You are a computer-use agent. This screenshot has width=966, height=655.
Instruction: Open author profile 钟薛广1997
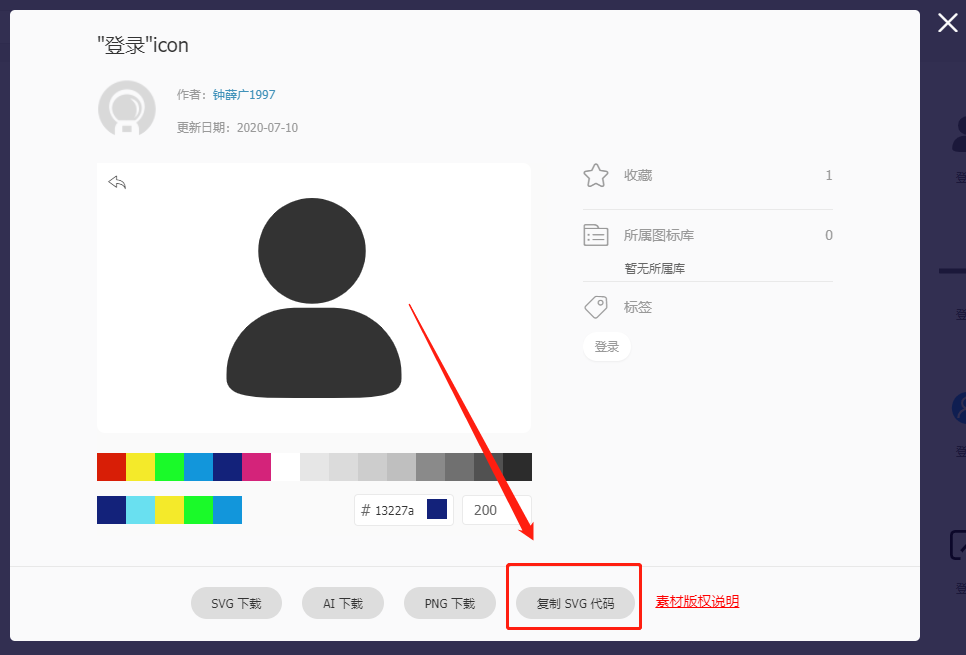click(243, 94)
